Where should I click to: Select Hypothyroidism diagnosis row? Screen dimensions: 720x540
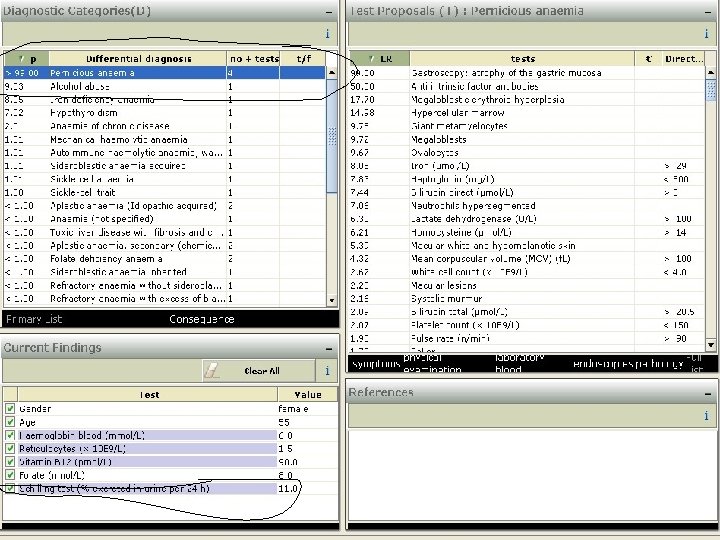pyautogui.click(x=164, y=112)
